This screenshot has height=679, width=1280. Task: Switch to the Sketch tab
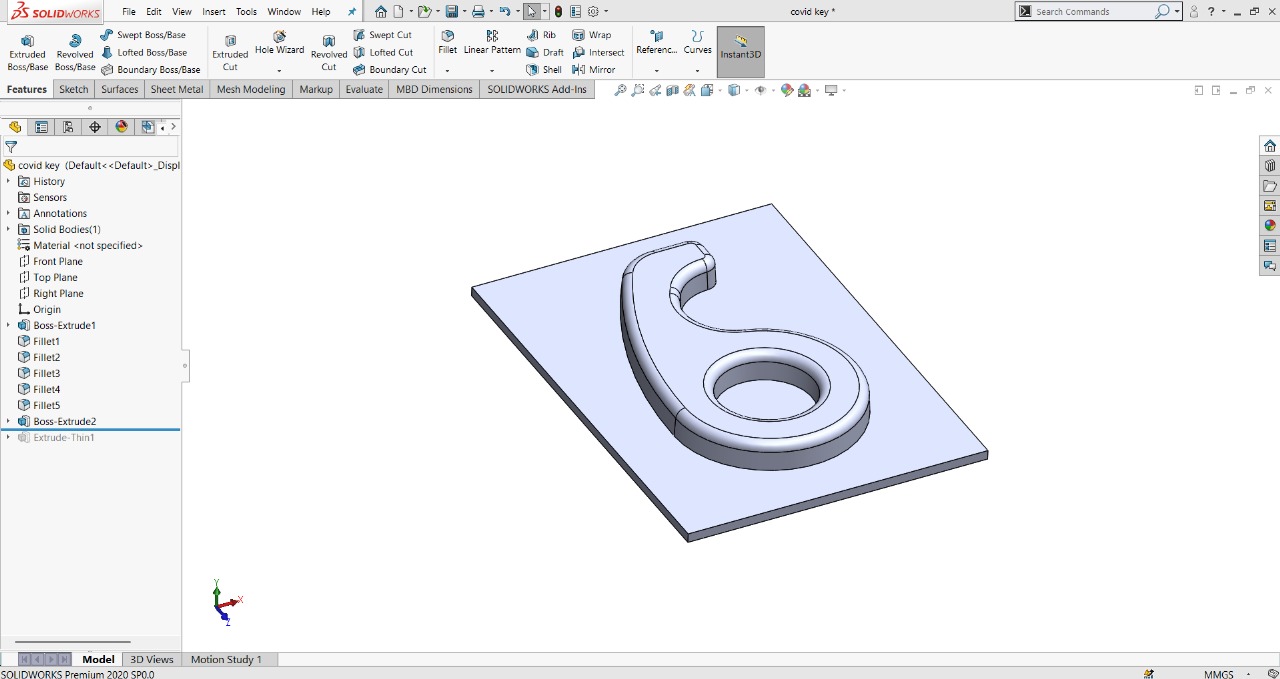pos(74,89)
